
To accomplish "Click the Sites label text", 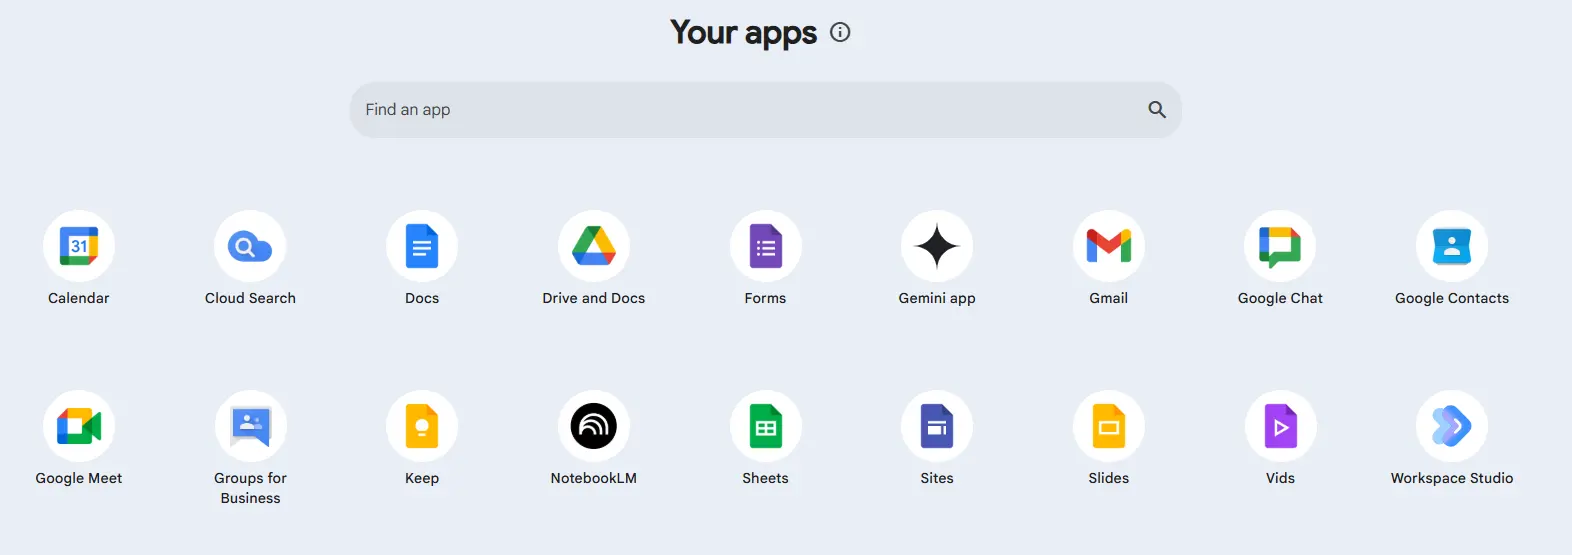I will click(x=937, y=478).
